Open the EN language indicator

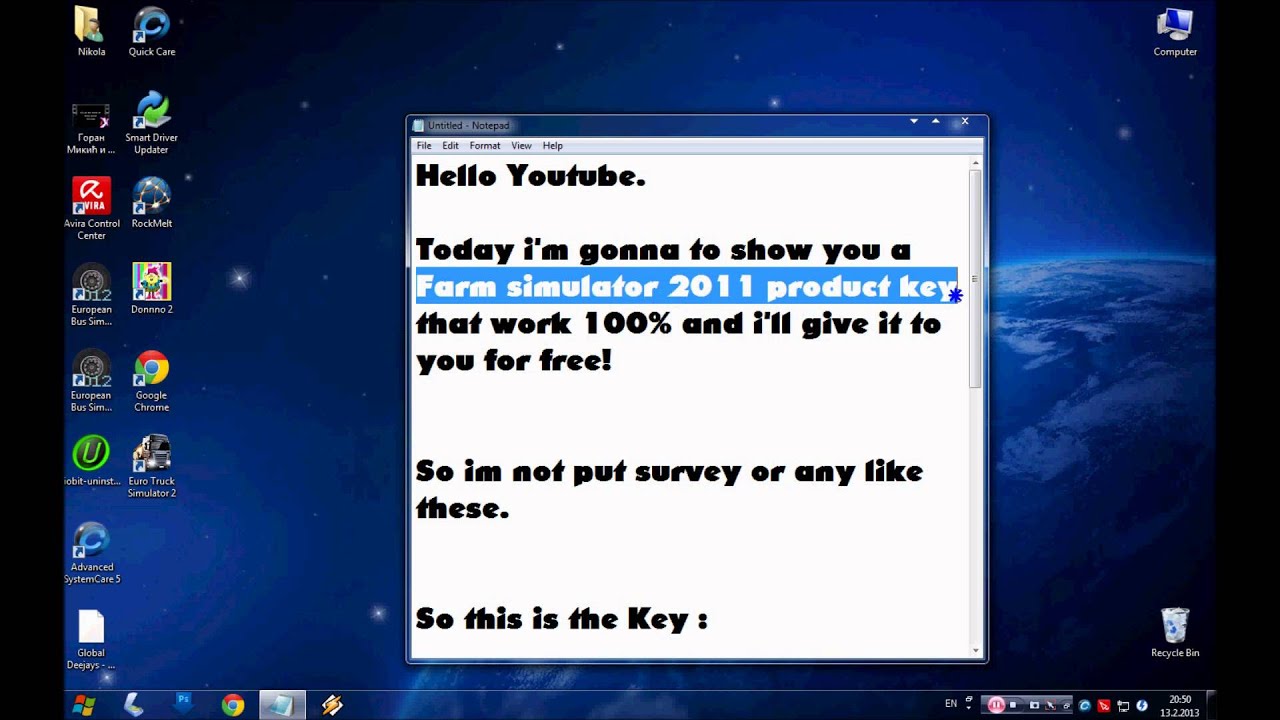coord(951,703)
